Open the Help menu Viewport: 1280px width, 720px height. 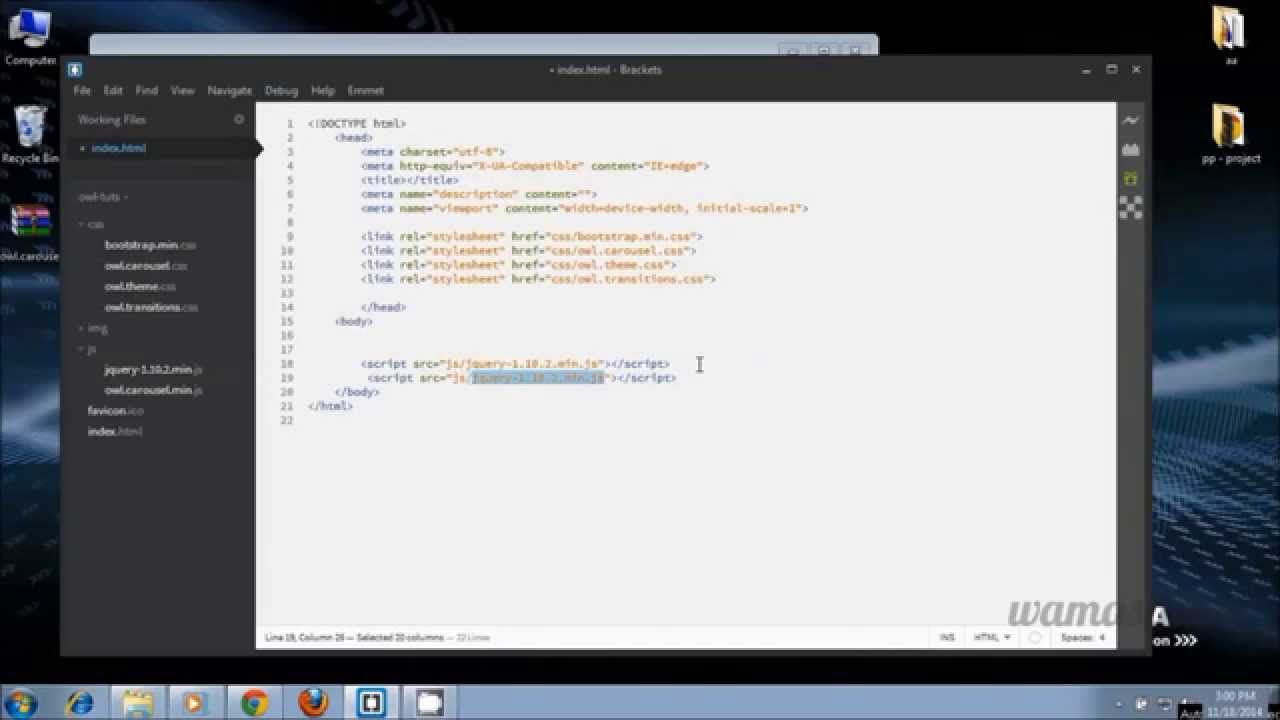(x=323, y=90)
